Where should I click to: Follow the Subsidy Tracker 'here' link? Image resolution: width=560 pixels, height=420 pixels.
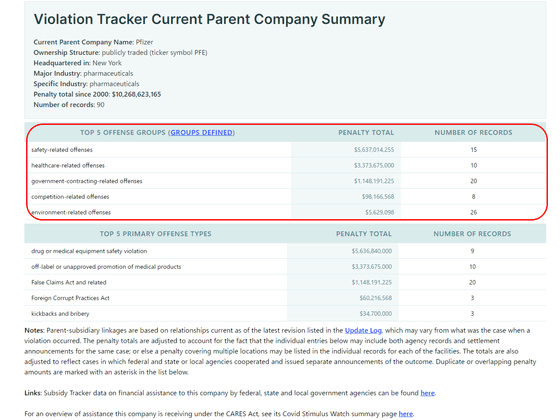click(428, 393)
